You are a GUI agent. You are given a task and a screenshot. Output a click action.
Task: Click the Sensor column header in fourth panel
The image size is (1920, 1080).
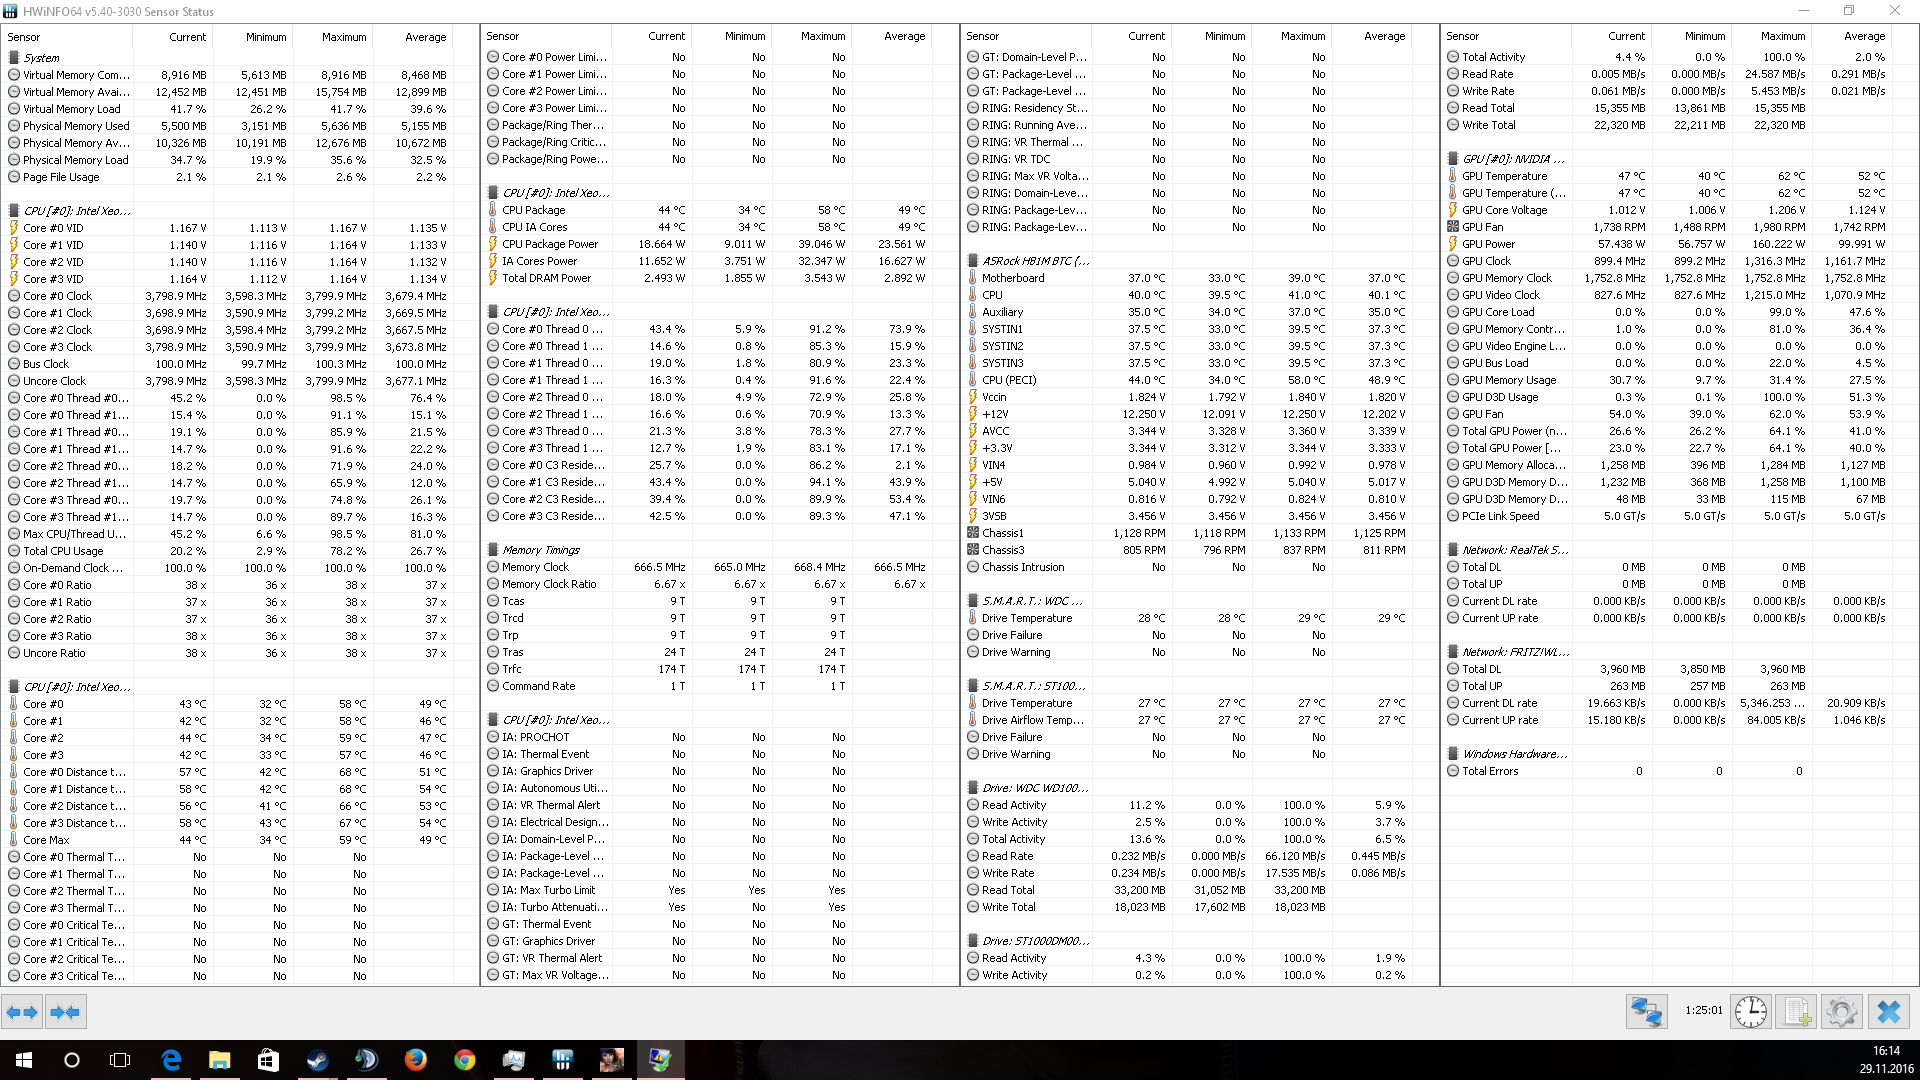pos(1462,36)
